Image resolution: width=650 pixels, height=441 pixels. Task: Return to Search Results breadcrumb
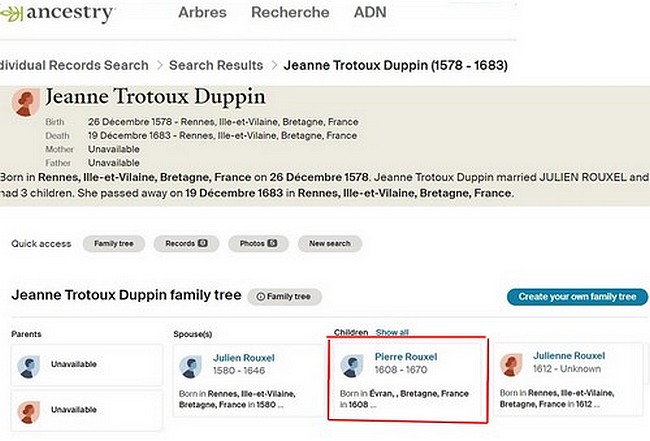(x=215, y=65)
